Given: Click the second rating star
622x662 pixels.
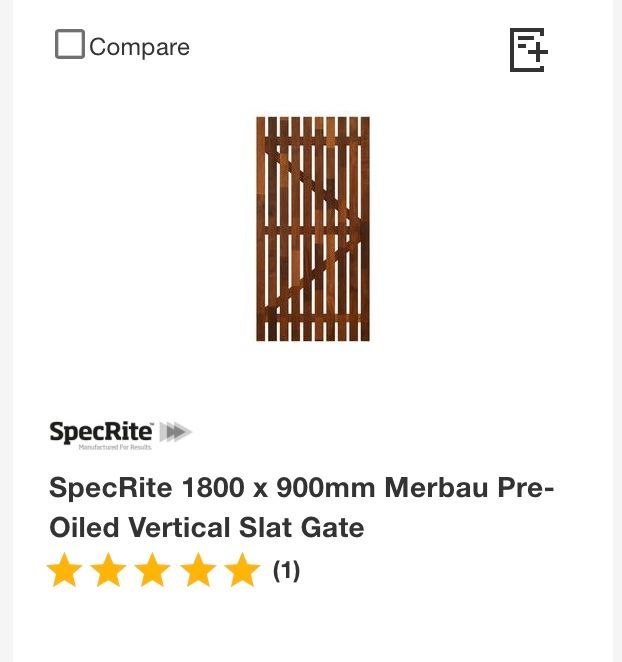Looking at the screenshot, I should [x=109, y=571].
